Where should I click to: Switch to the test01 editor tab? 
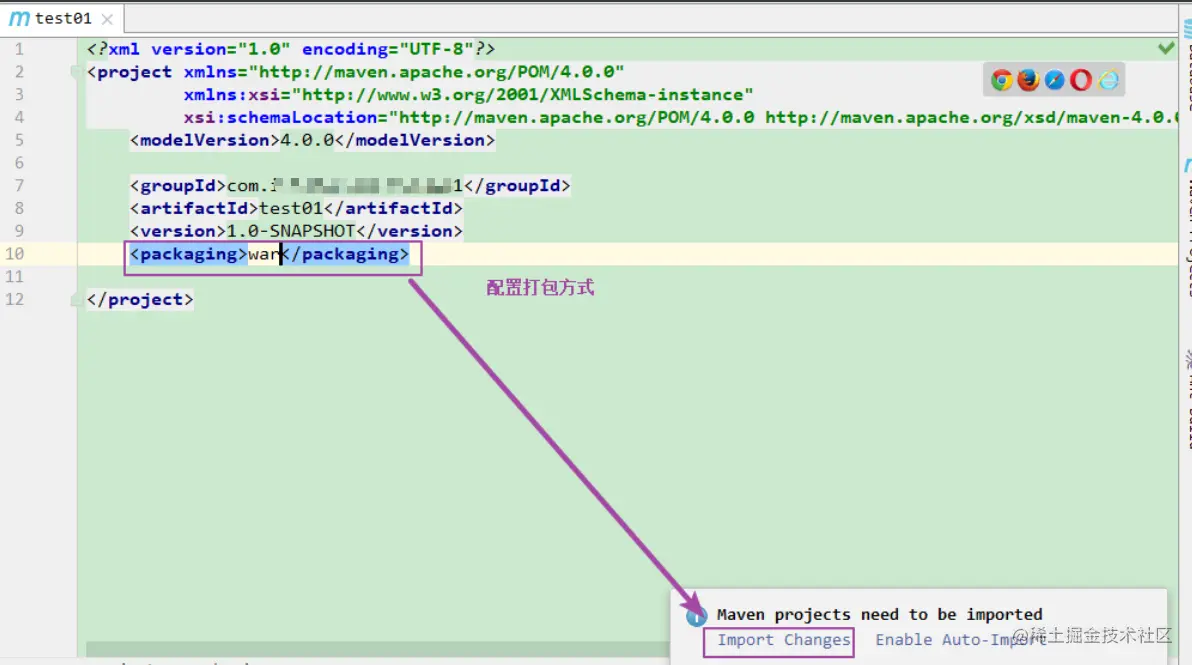(63, 18)
